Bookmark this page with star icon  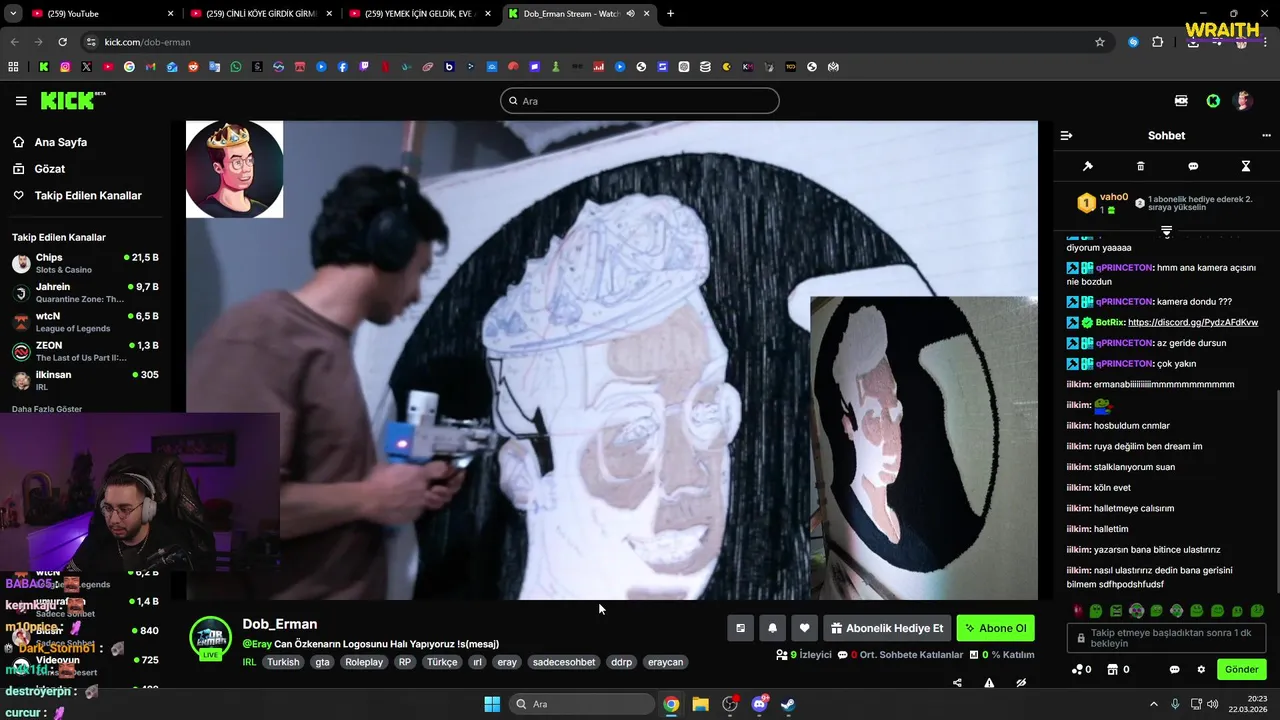pyautogui.click(x=1100, y=42)
